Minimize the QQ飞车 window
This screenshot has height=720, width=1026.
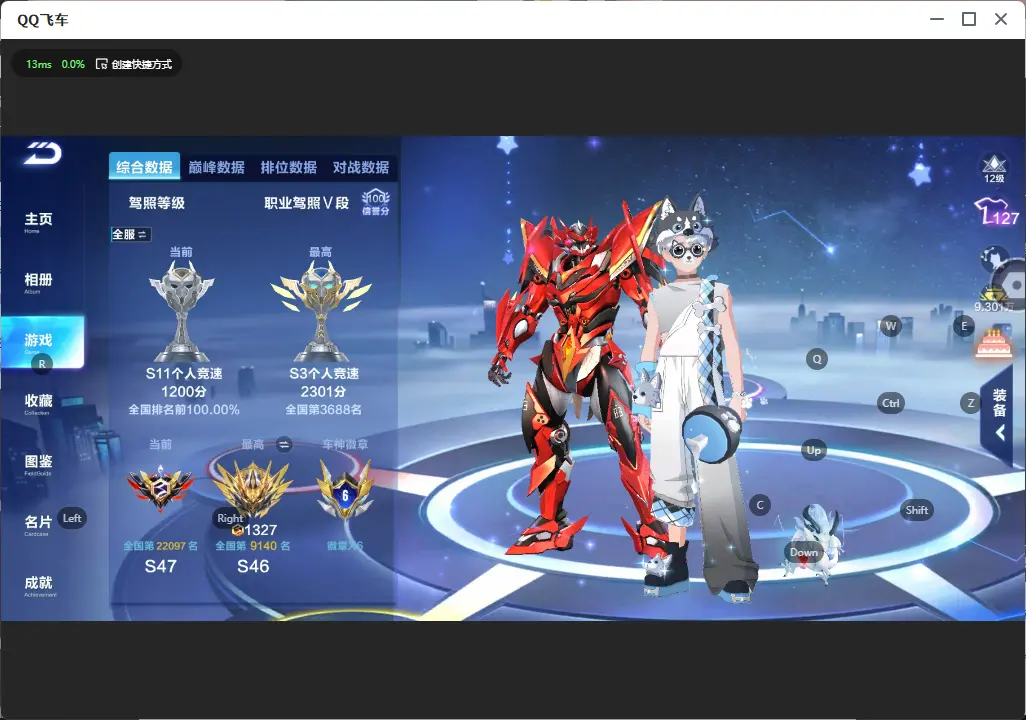(937, 19)
